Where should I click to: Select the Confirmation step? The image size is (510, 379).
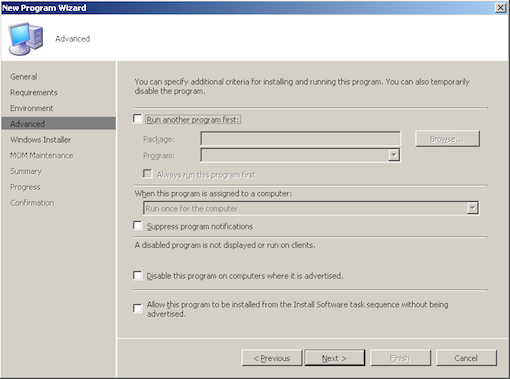point(32,203)
